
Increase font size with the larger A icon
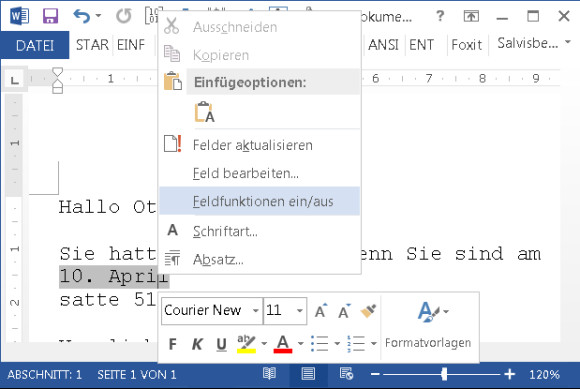tap(321, 311)
